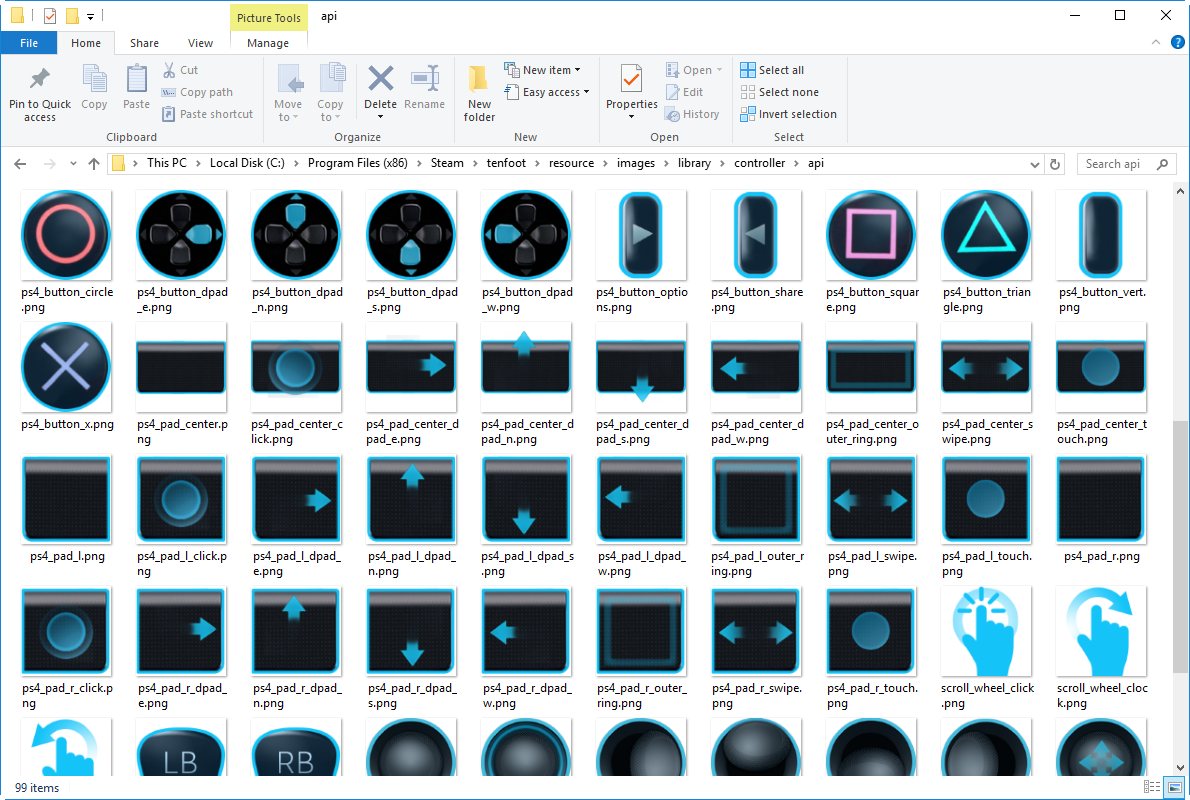Viewport: 1190px width, 800px height.
Task: Open Explorer Help via the blue question mark
Action: coord(1178,43)
